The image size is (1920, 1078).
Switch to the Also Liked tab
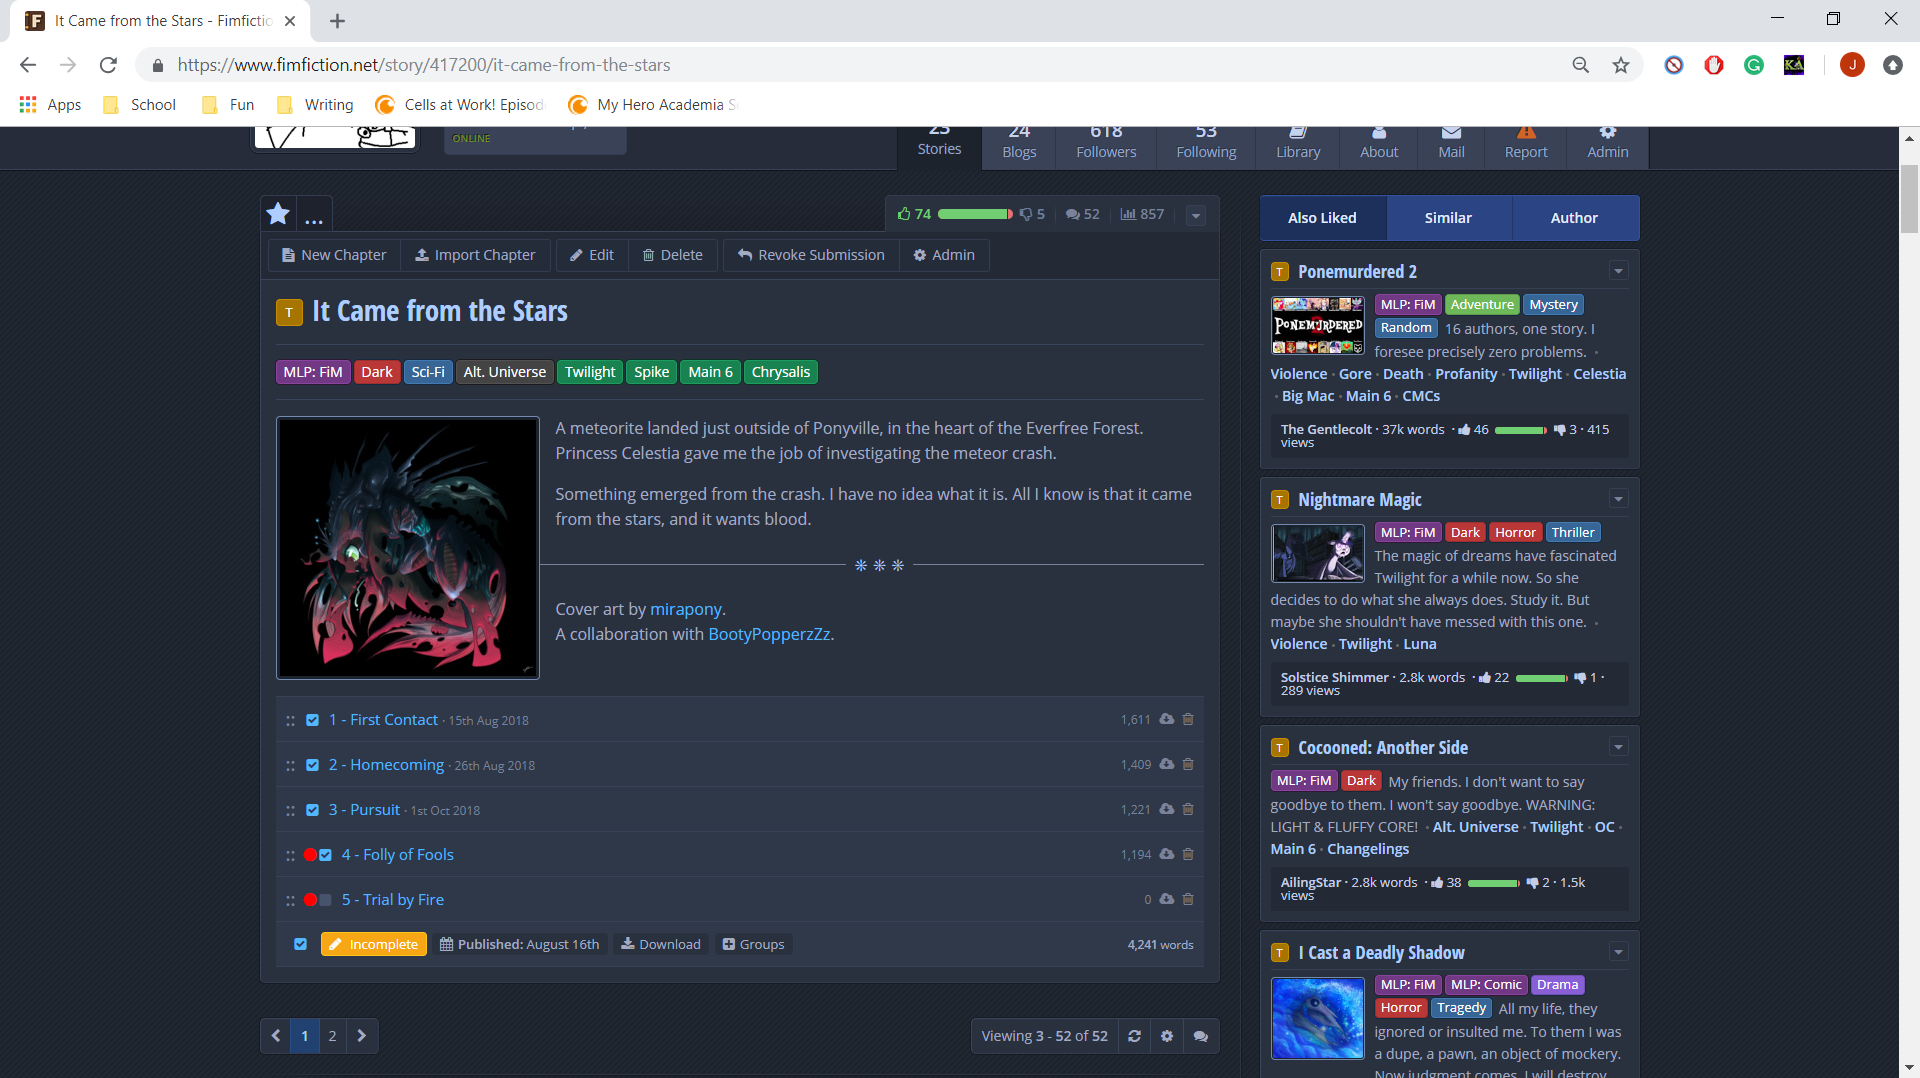(x=1322, y=218)
